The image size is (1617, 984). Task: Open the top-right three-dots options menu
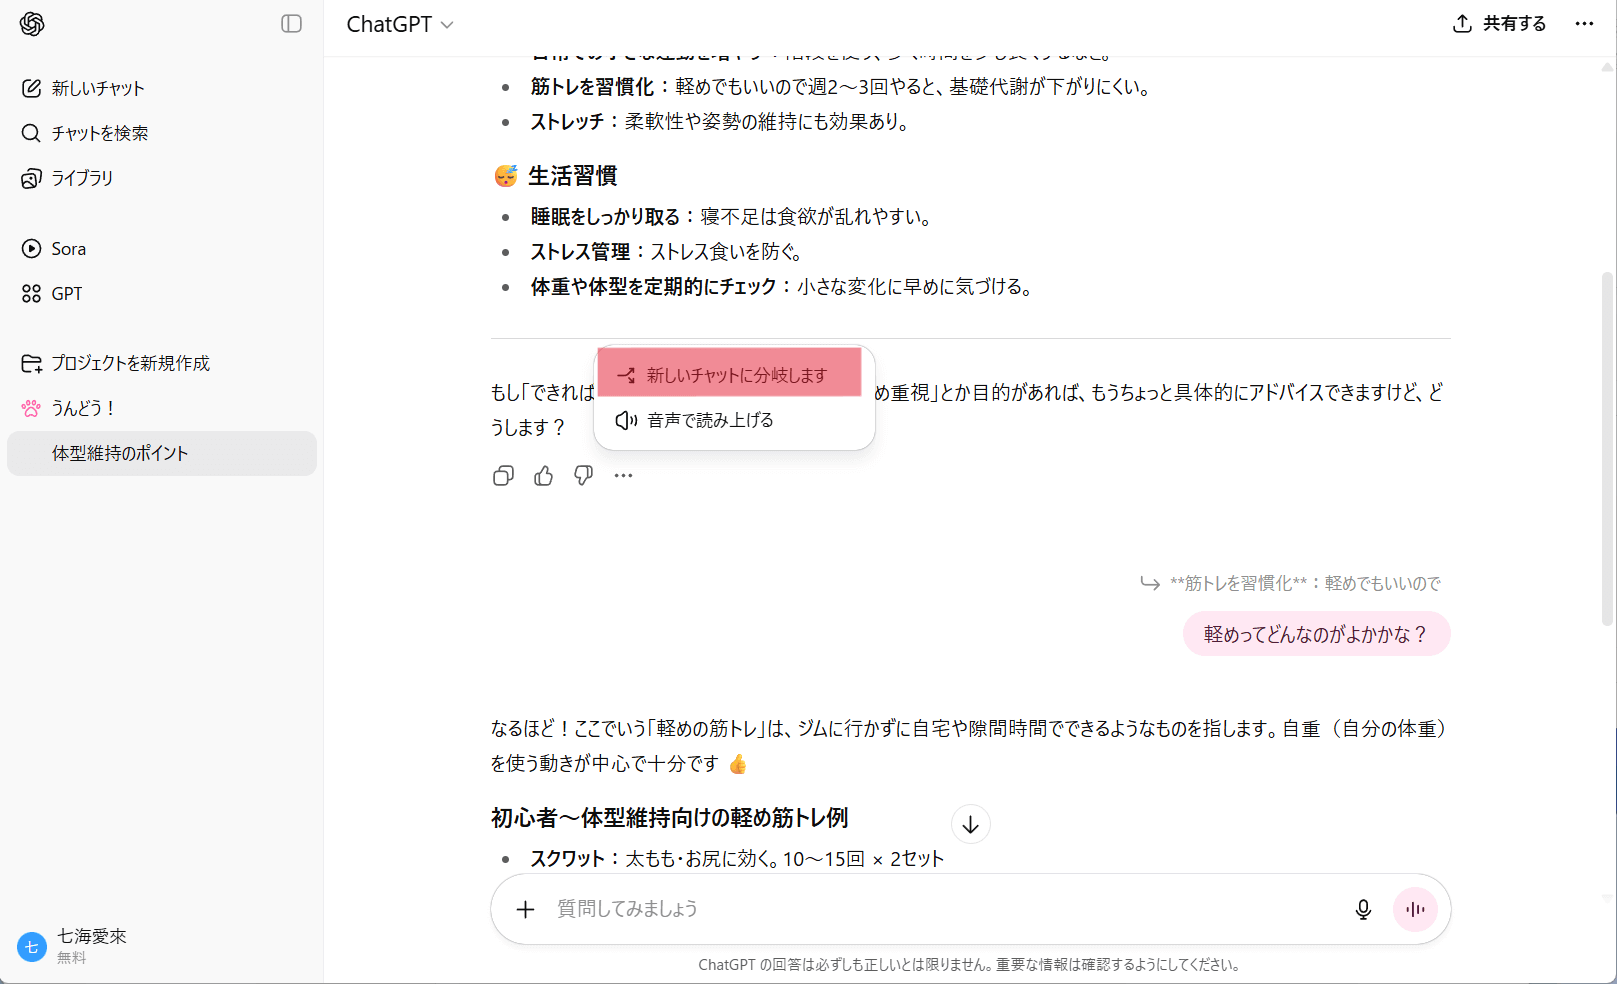[1584, 24]
